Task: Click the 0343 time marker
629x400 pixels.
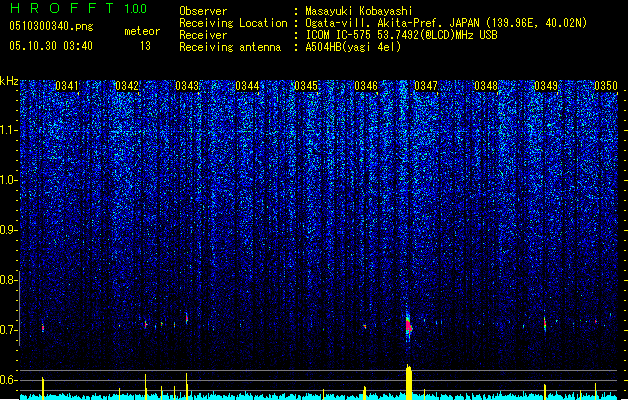Action: [x=187, y=86]
